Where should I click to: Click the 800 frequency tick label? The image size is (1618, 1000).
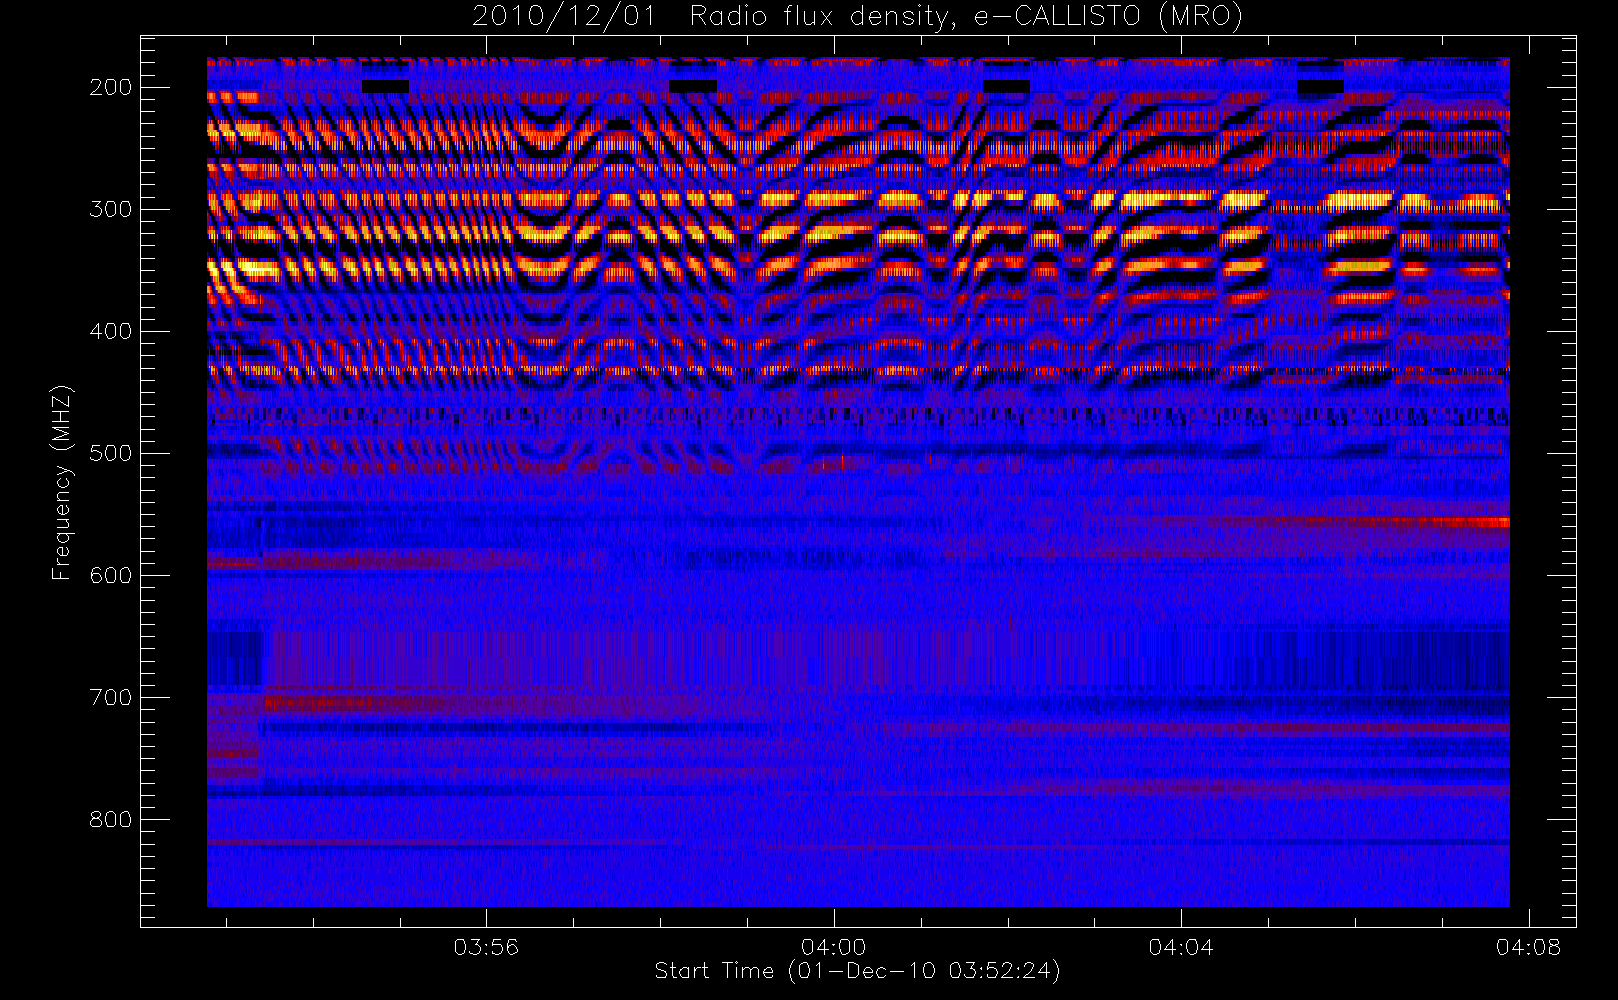[x=111, y=819]
